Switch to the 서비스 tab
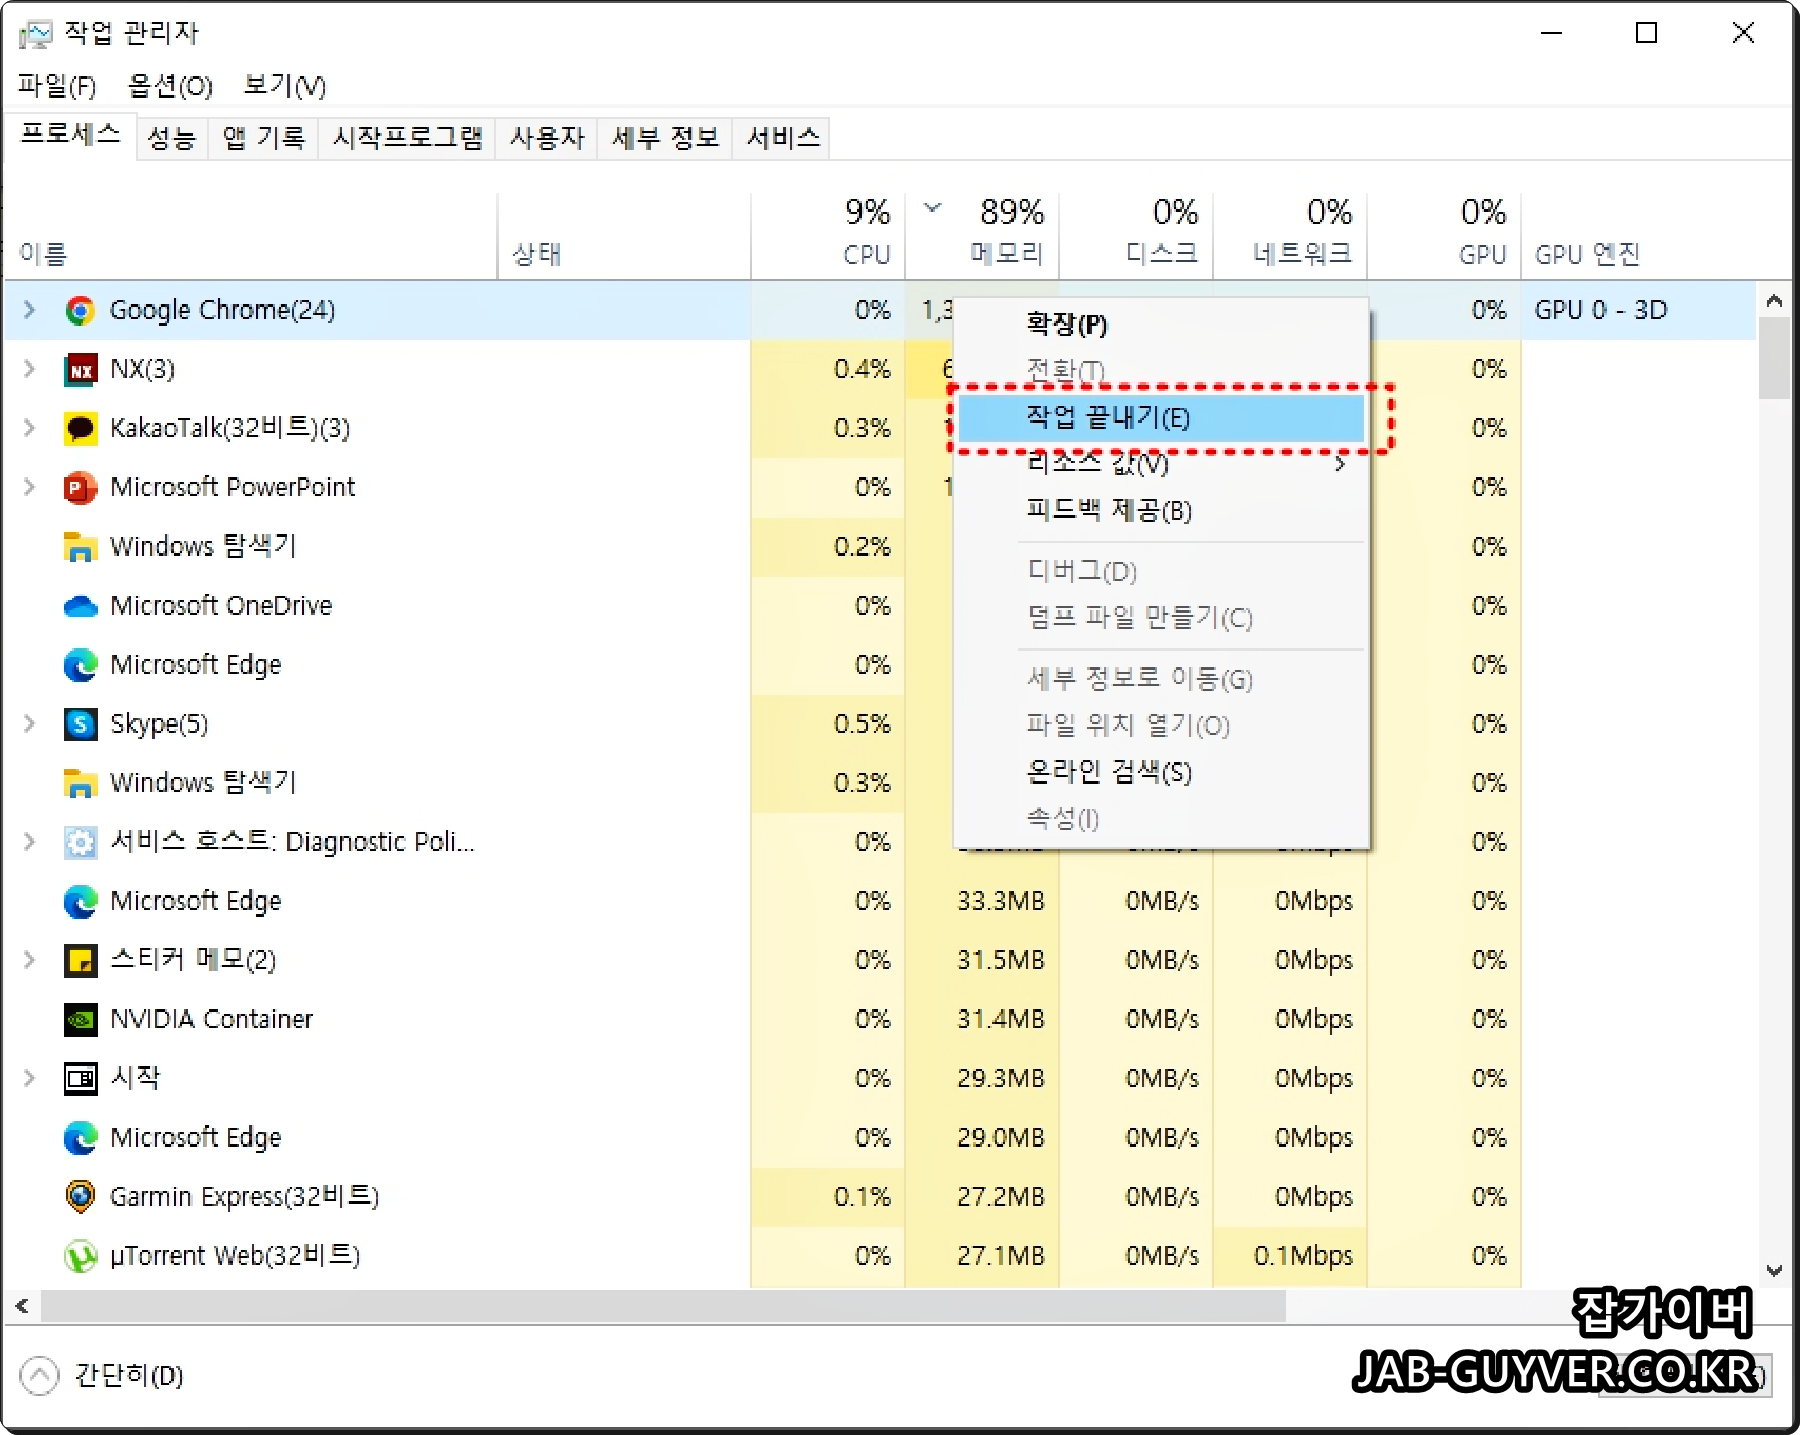Screen dimensions: 1800x1435 pos(783,137)
